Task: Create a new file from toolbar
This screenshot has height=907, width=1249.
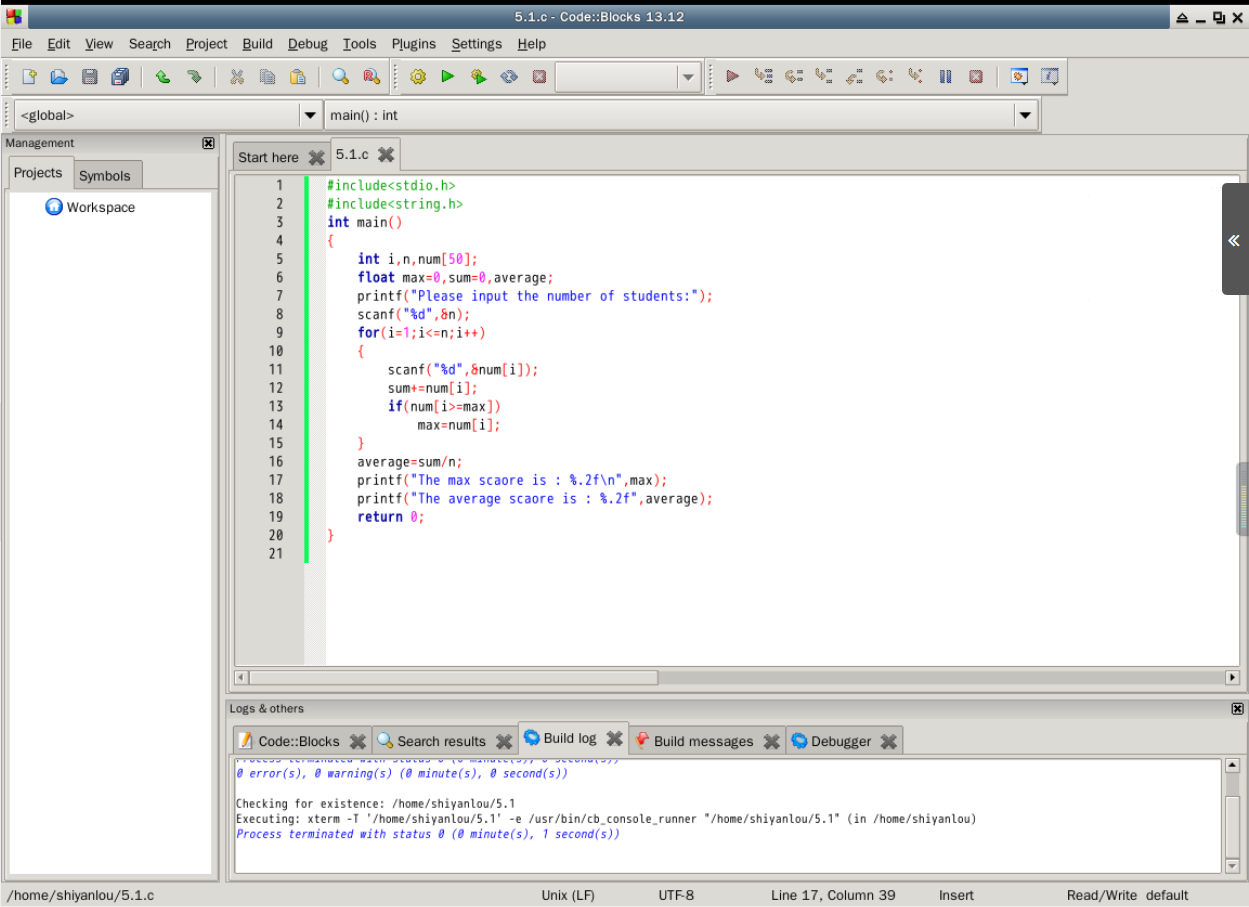Action: [x=29, y=76]
